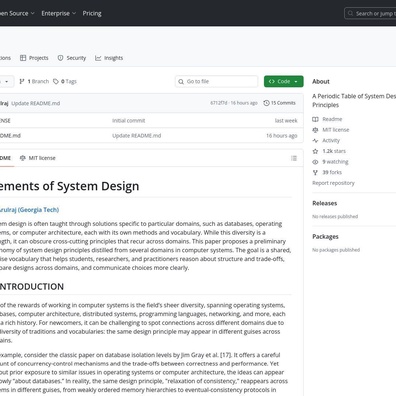The height and width of the screenshot is (396, 396).
Task: Open the Projects tab
Action: pos(34,58)
